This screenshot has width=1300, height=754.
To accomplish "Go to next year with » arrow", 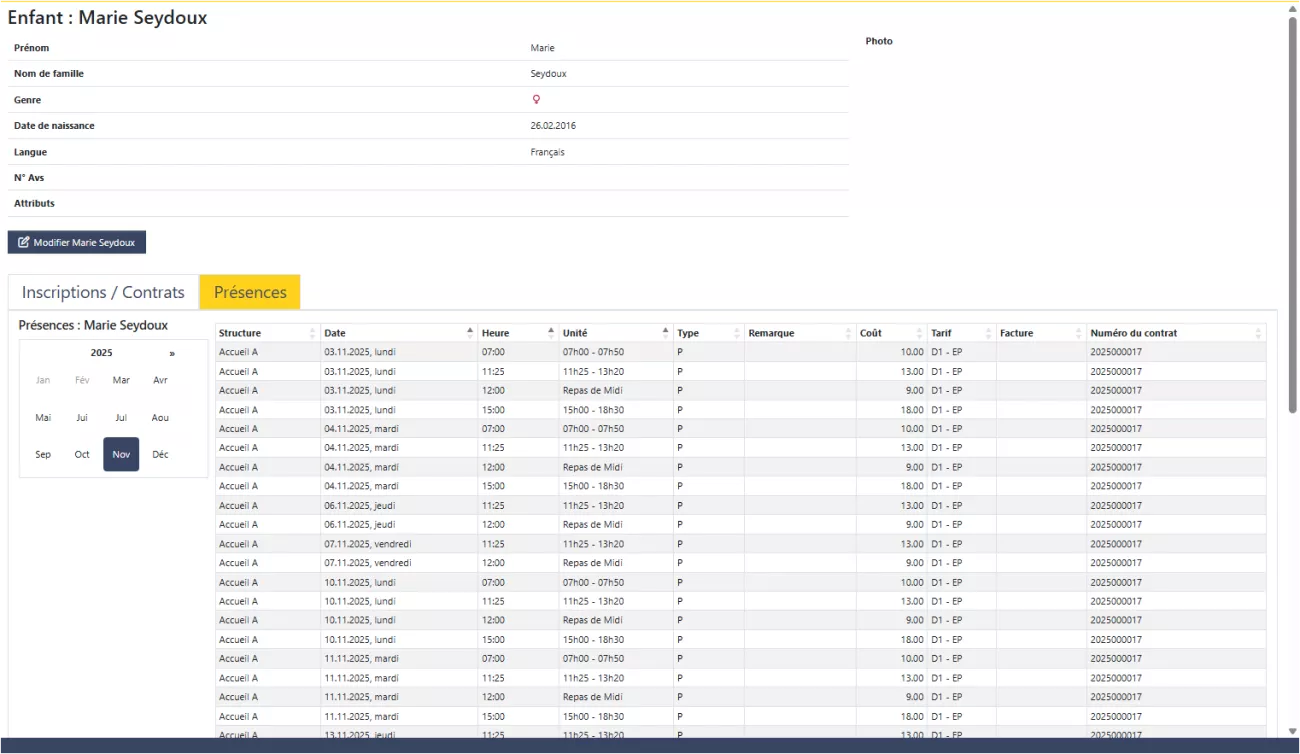I will tap(172, 353).
